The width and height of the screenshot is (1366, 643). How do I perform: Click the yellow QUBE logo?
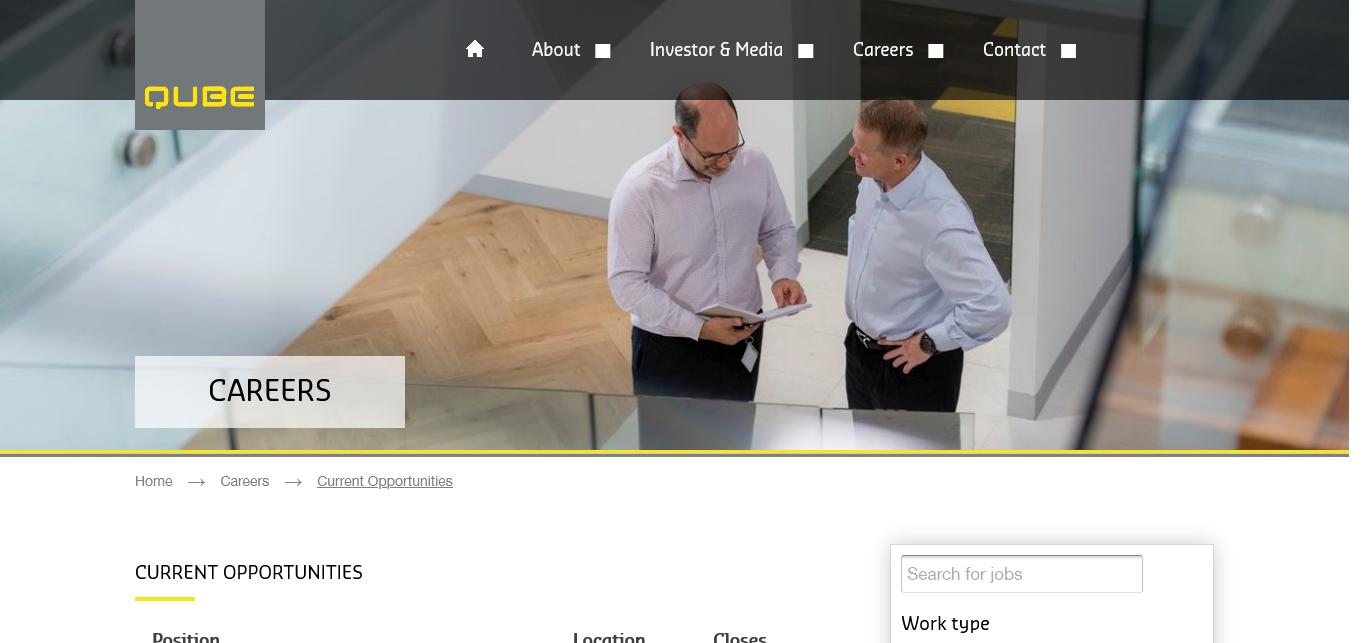200,97
